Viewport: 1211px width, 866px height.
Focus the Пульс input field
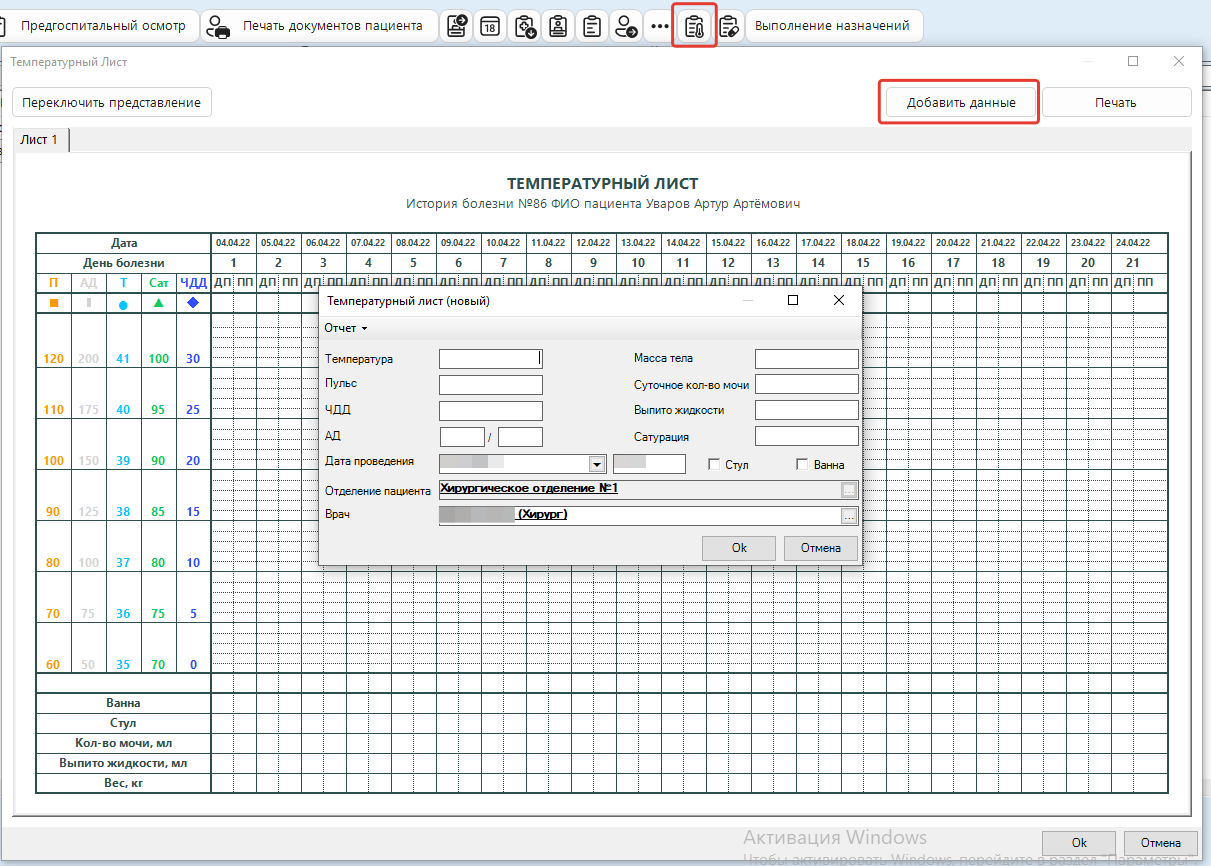pyautogui.click(x=491, y=385)
